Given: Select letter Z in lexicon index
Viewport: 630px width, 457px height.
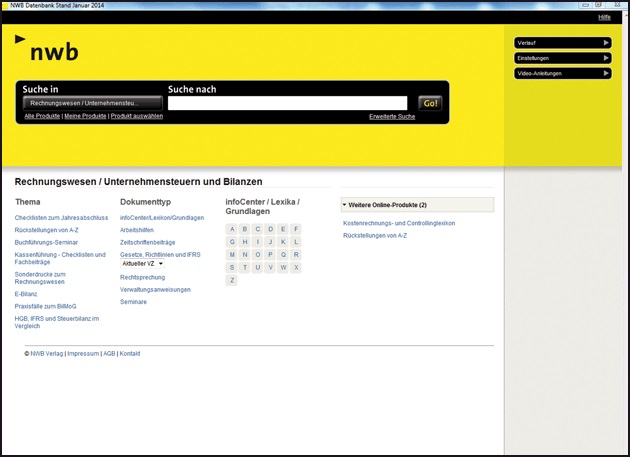Looking at the screenshot, I should click(232, 281).
